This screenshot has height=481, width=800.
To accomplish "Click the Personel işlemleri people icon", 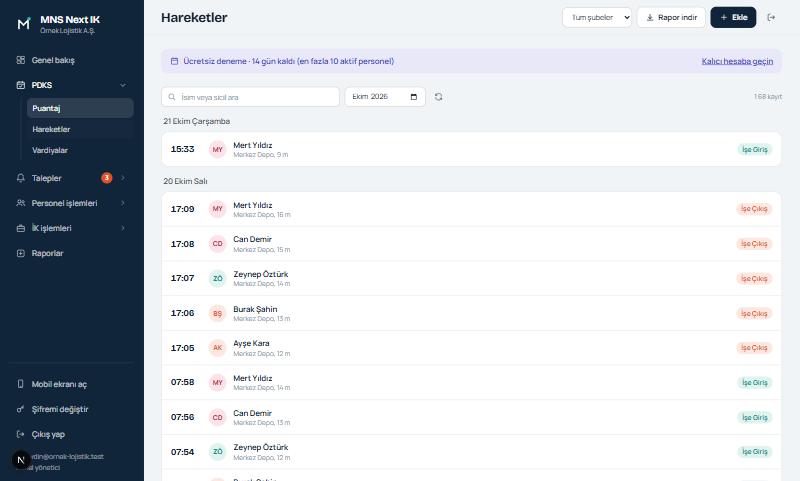I will [x=20, y=203].
